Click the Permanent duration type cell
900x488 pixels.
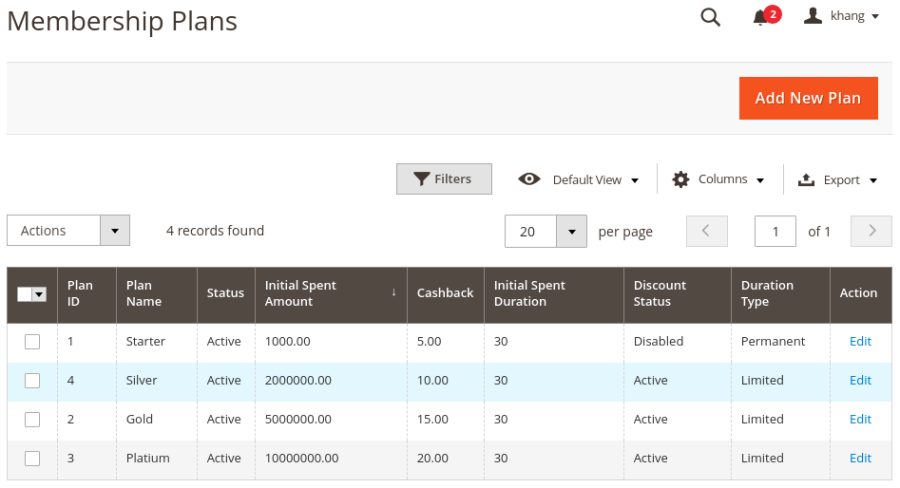pyautogui.click(x=781, y=342)
